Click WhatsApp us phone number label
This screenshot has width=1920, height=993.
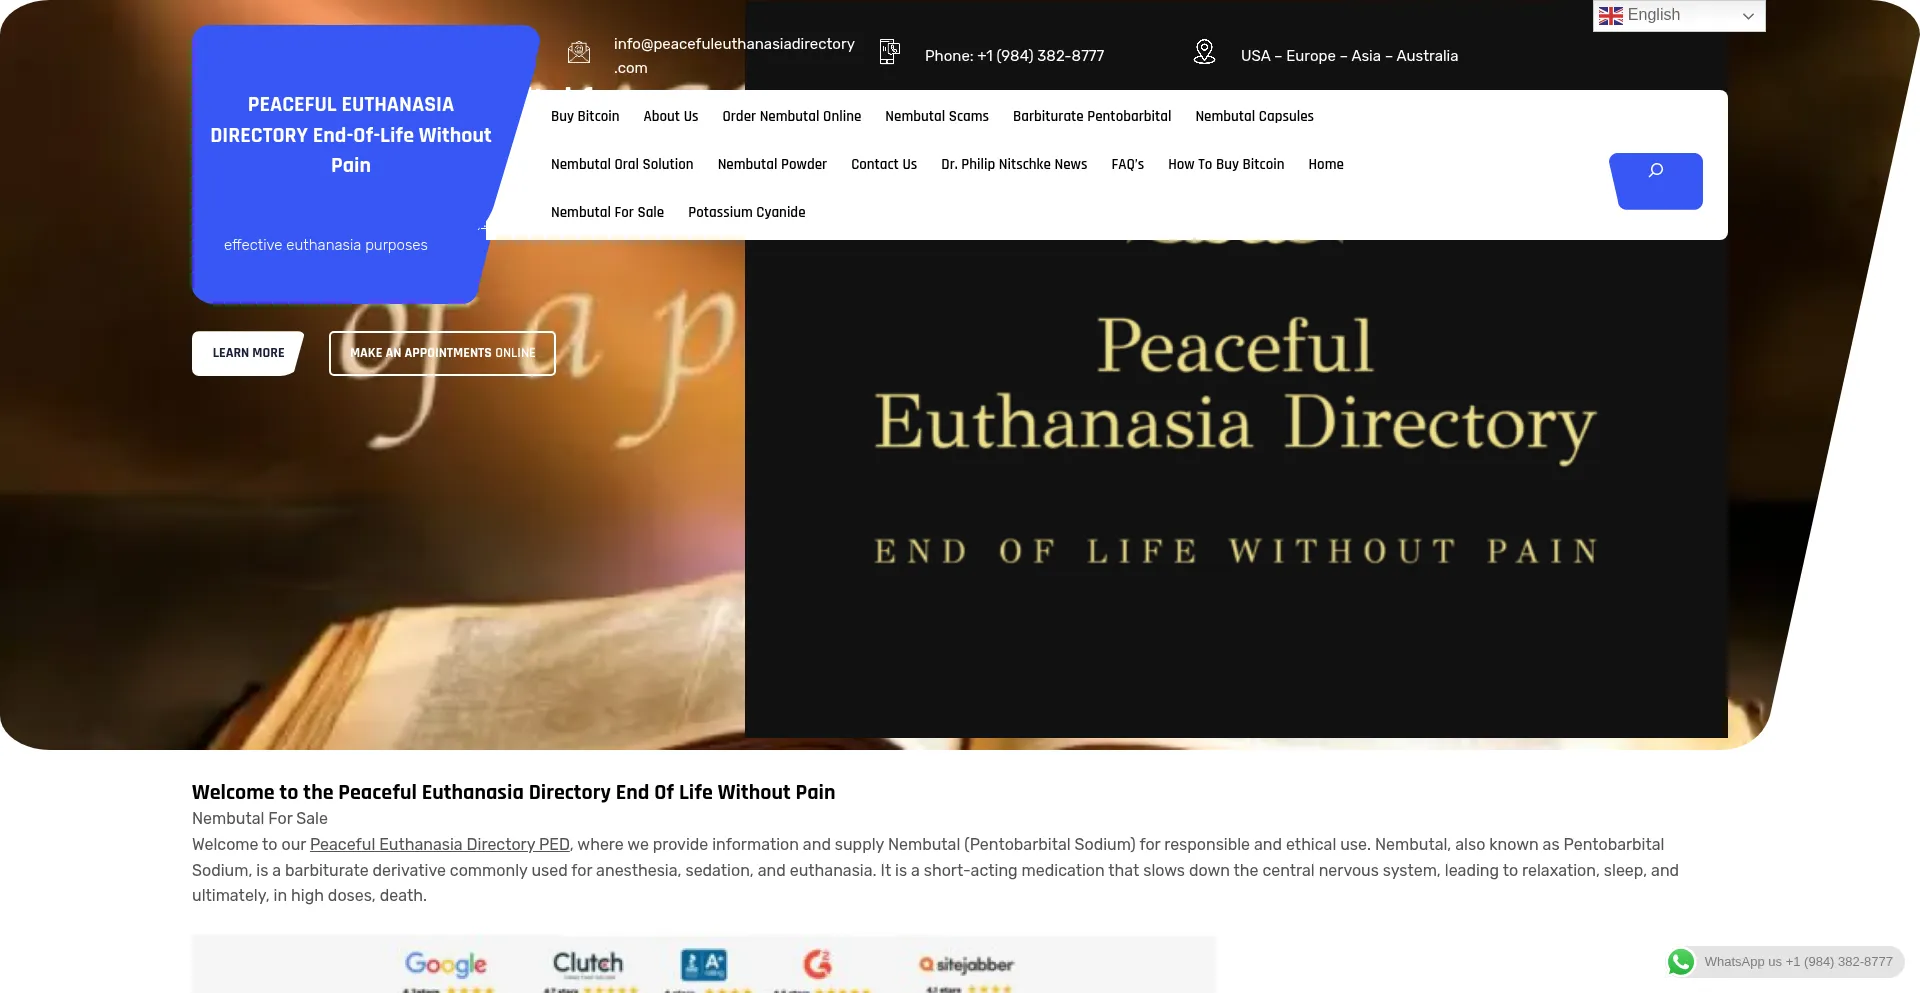[1798, 962]
